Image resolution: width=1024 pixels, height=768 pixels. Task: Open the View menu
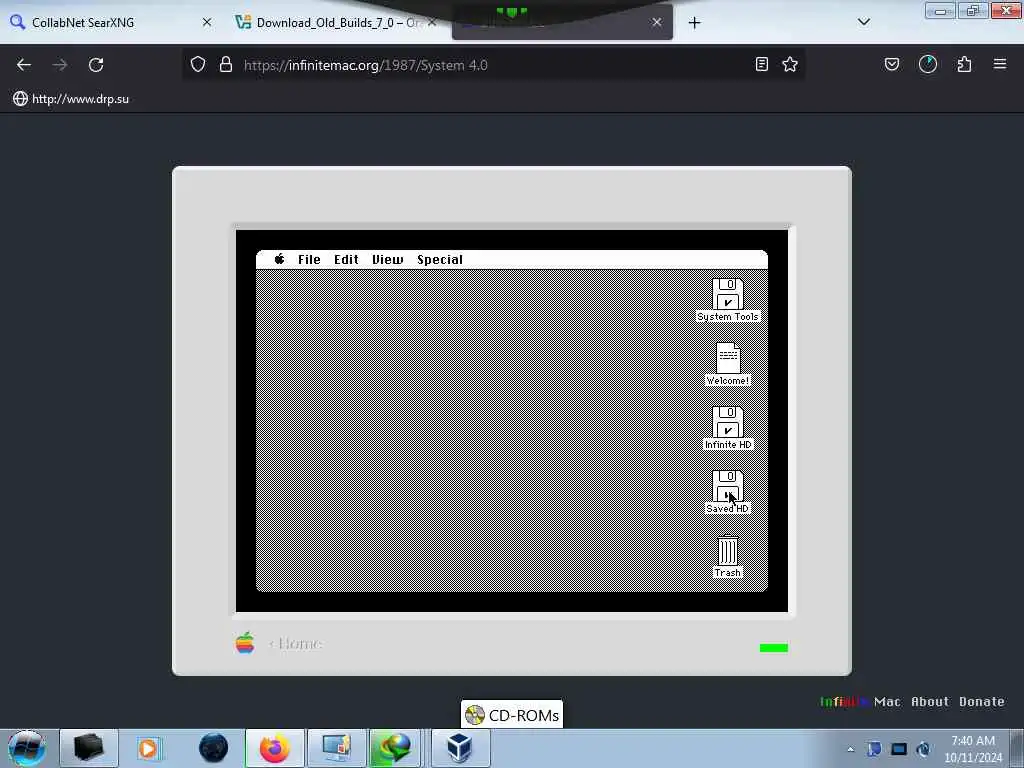click(387, 259)
